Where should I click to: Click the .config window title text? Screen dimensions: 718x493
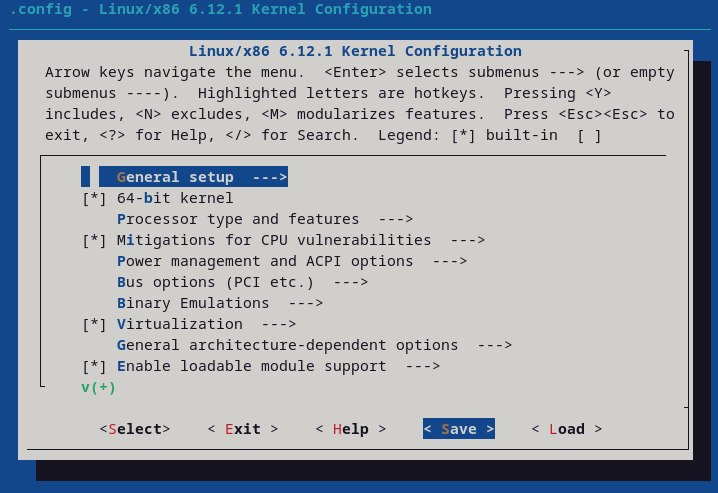pyautogui.click(x=220, y=9)
